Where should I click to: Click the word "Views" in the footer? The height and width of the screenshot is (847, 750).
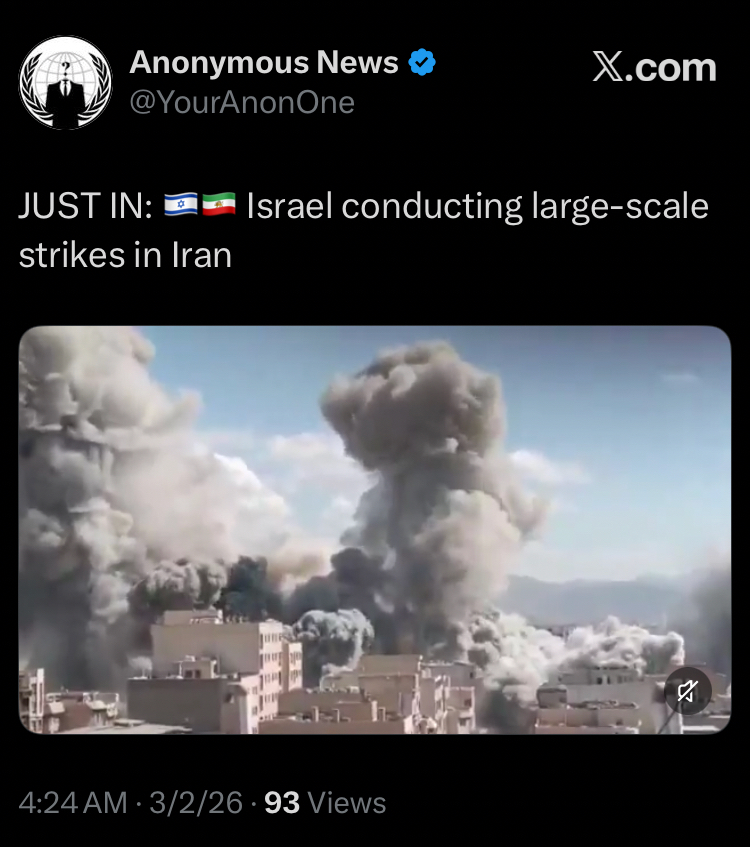(x=347, y=803)
